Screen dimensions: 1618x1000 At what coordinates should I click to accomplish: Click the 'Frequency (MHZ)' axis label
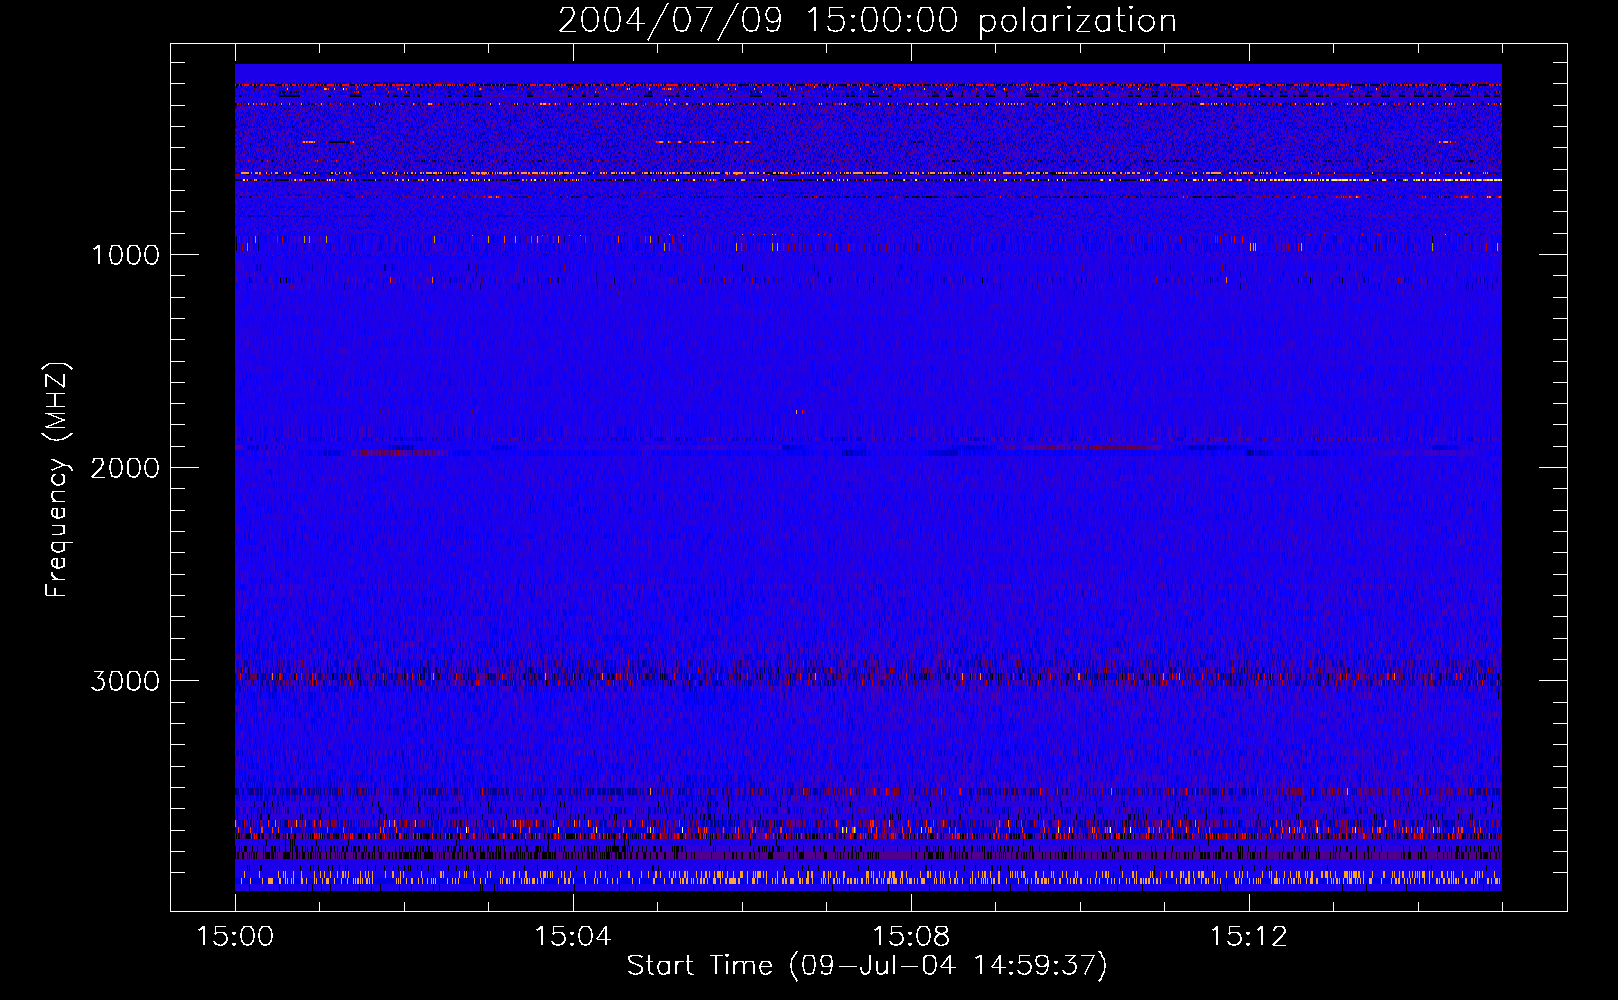click(x=57, y=480)
